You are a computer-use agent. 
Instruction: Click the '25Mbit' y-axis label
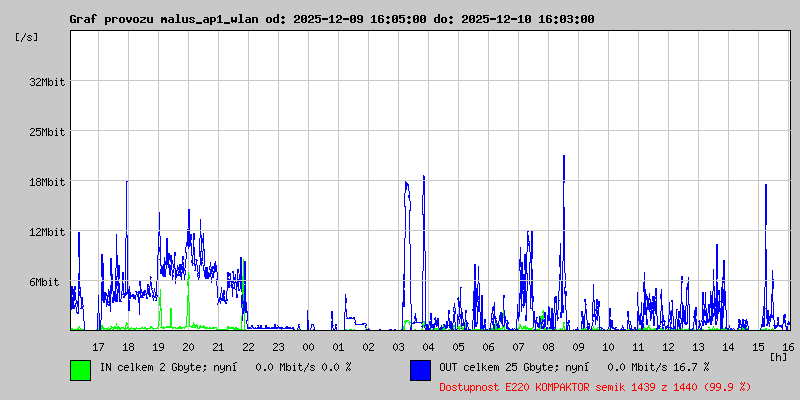point(47,132)
